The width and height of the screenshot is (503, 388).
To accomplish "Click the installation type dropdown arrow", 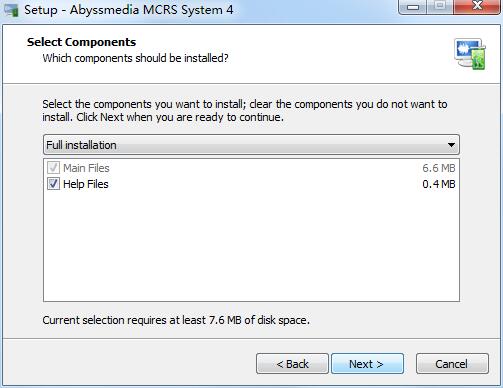I will [451, 145].
